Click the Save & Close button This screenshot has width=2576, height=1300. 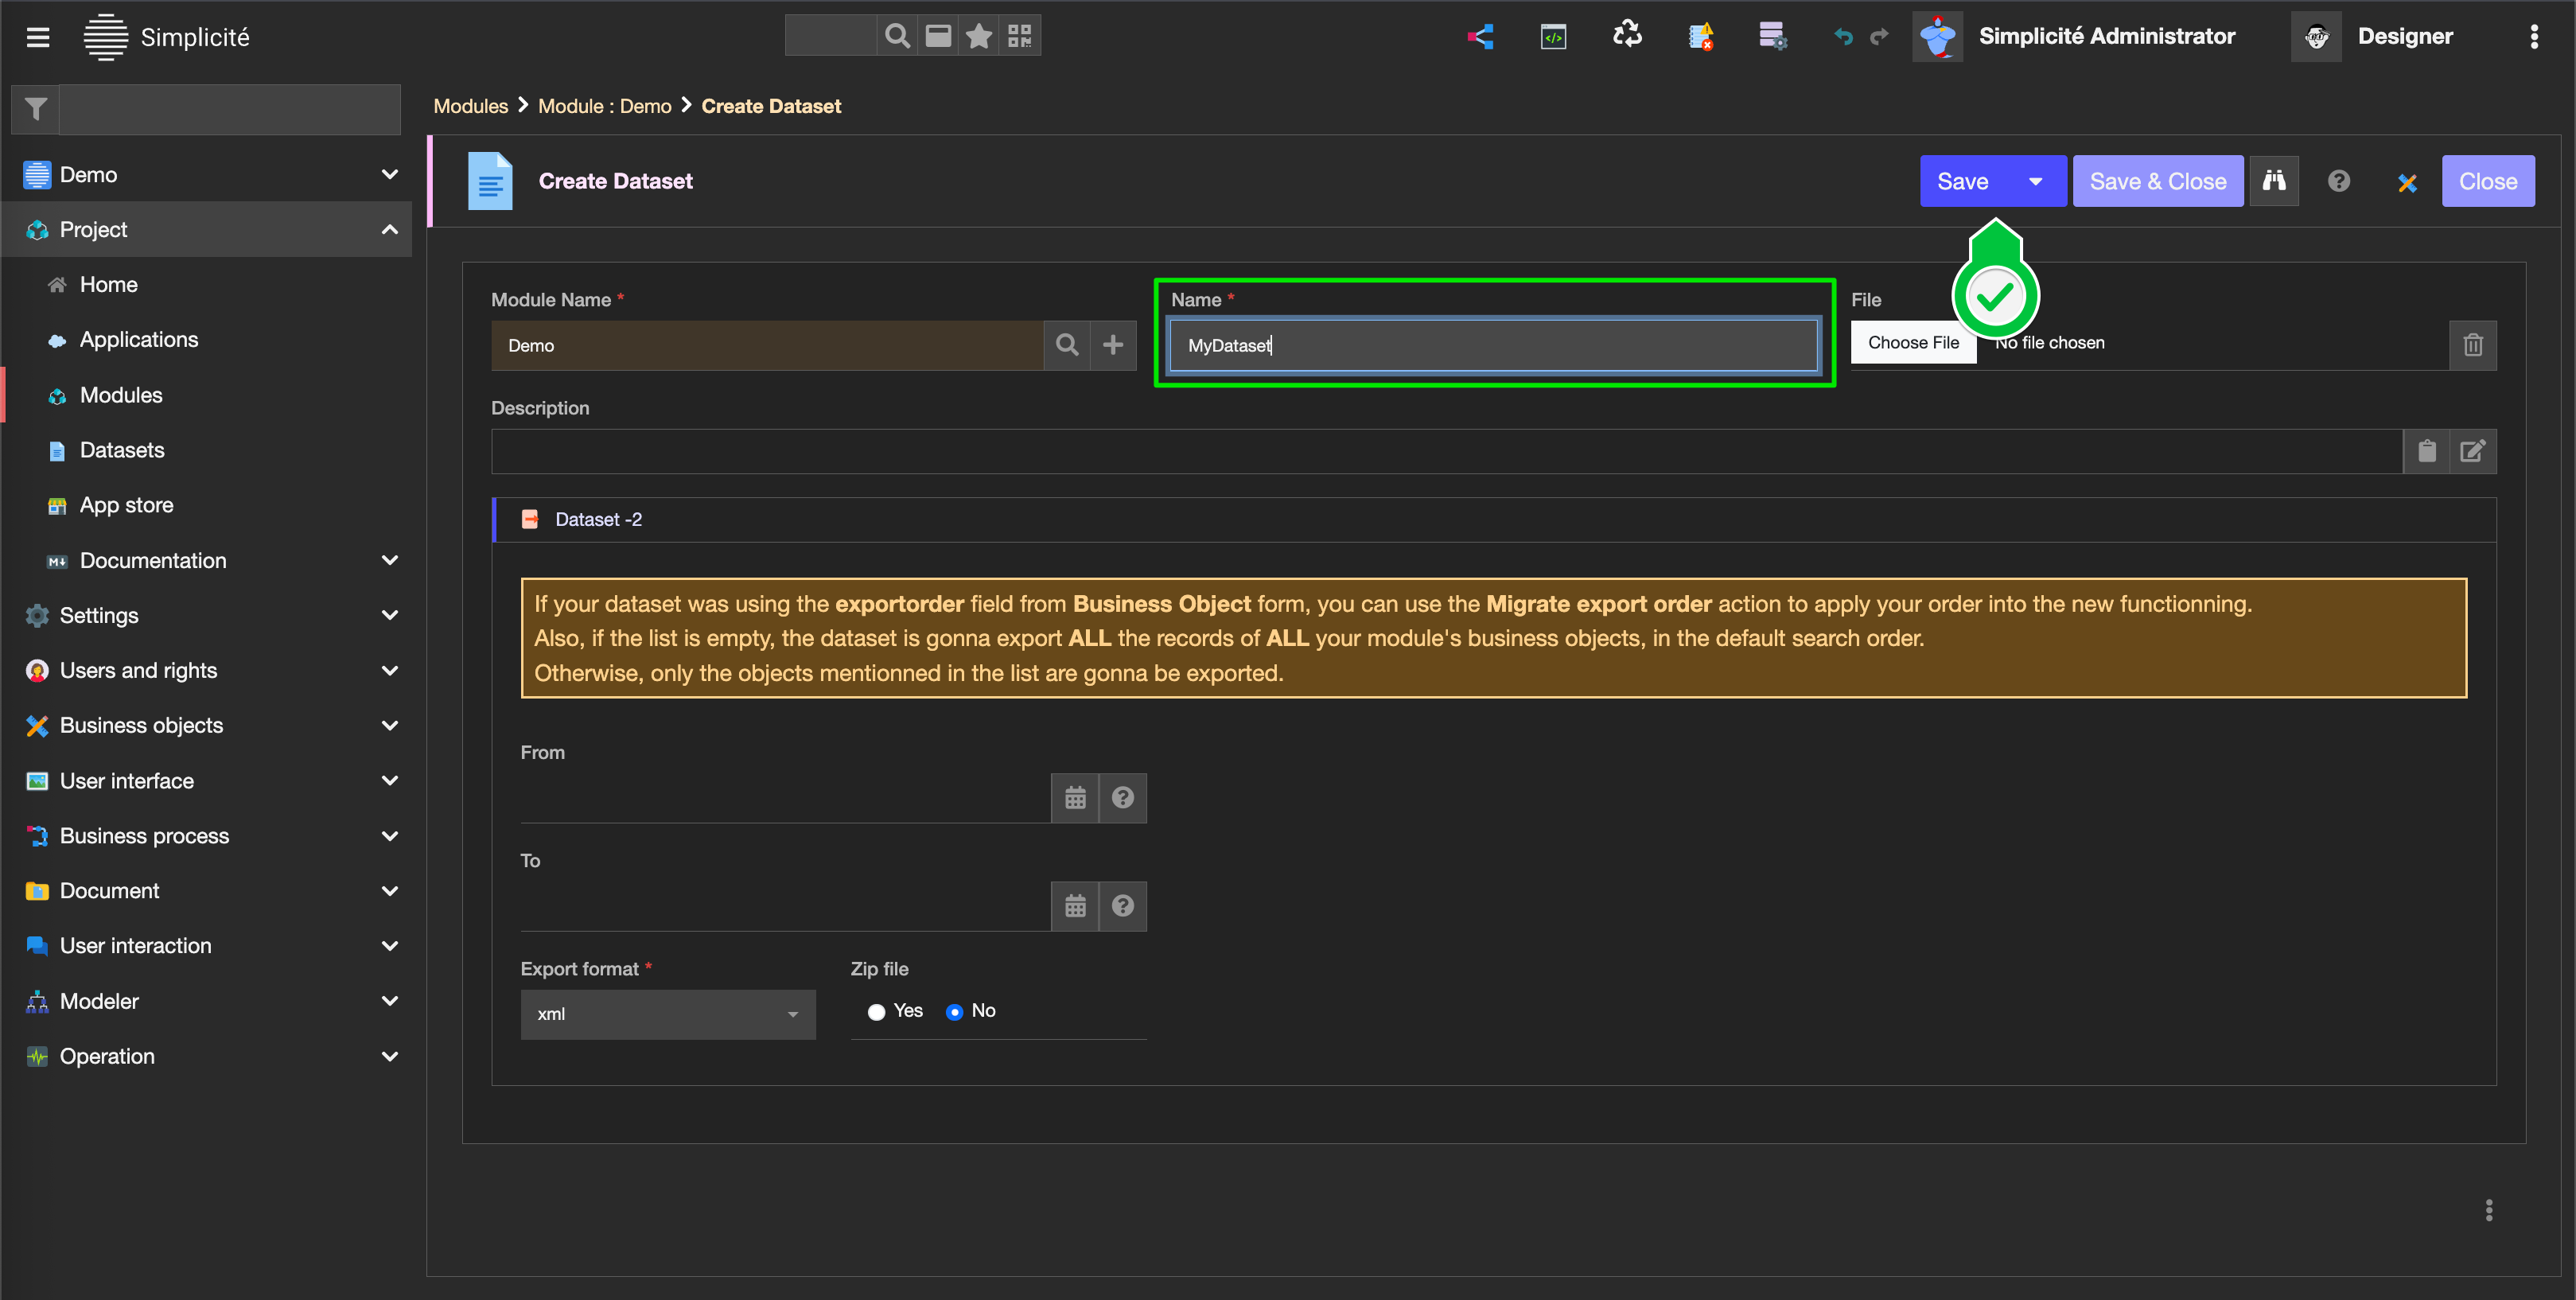point(2157,181)
